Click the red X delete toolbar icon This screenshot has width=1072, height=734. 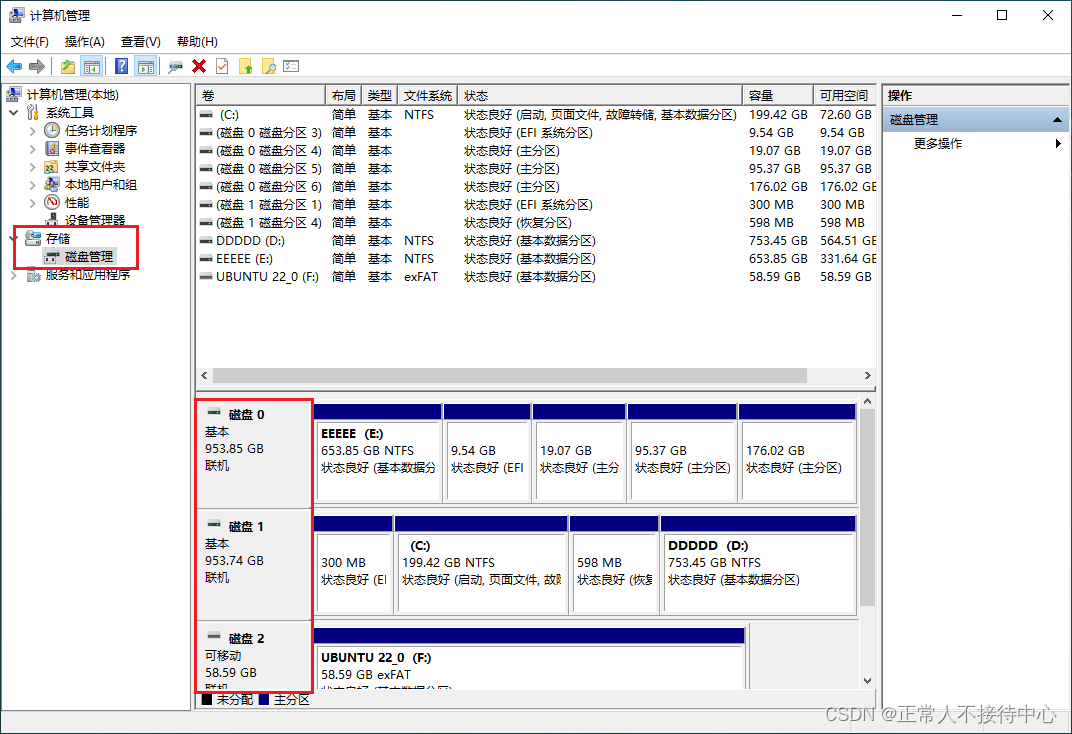(198, 66)
